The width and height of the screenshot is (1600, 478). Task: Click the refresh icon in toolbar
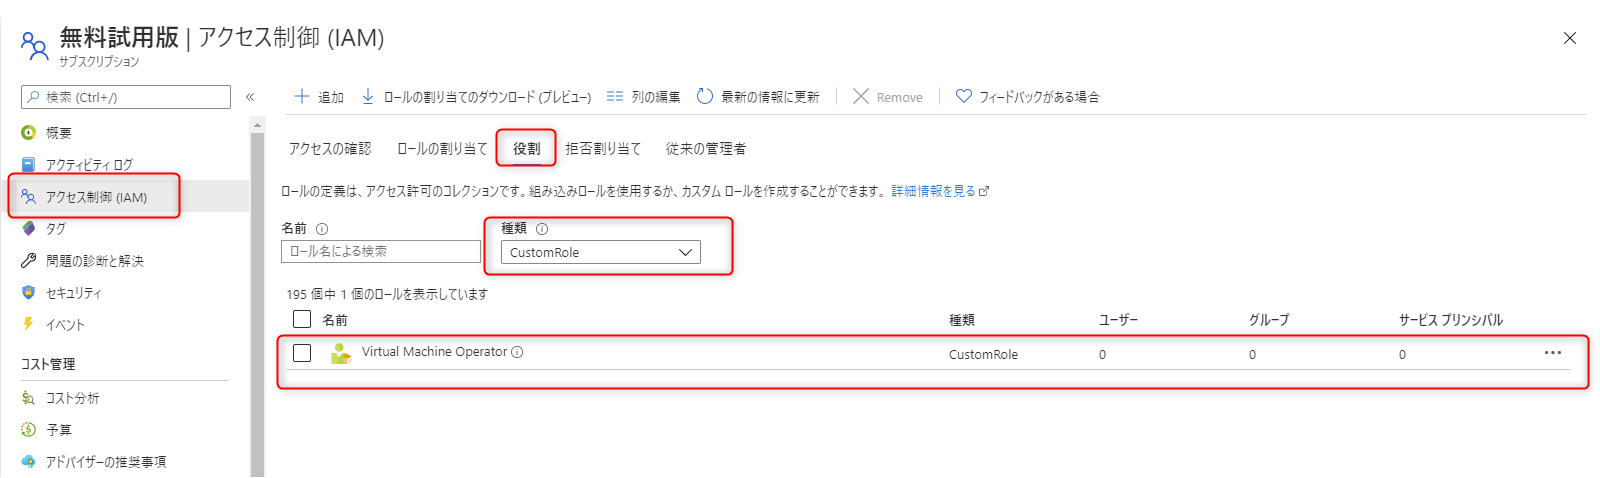coord(705,96)
